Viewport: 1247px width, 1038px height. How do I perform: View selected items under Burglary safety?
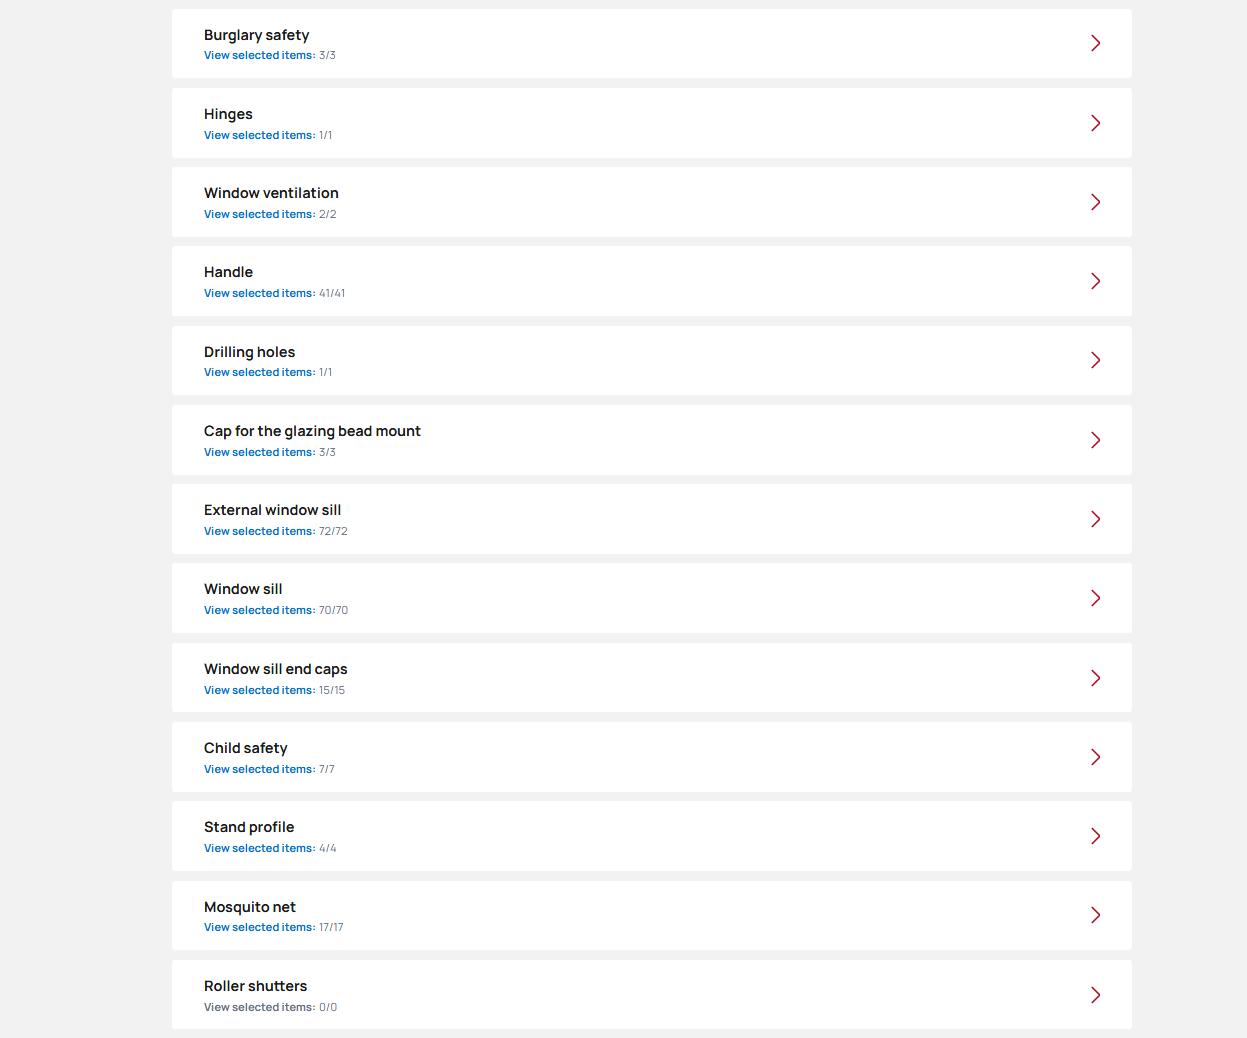[259, 56]
